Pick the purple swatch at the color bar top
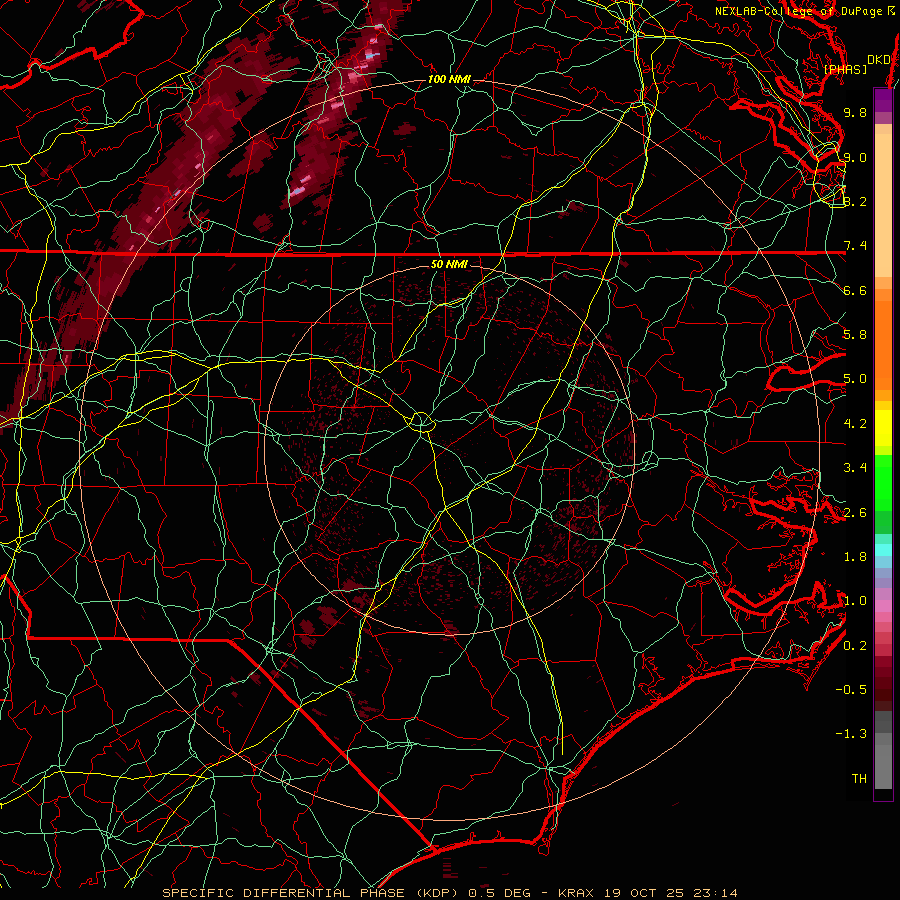 (883, 100)
